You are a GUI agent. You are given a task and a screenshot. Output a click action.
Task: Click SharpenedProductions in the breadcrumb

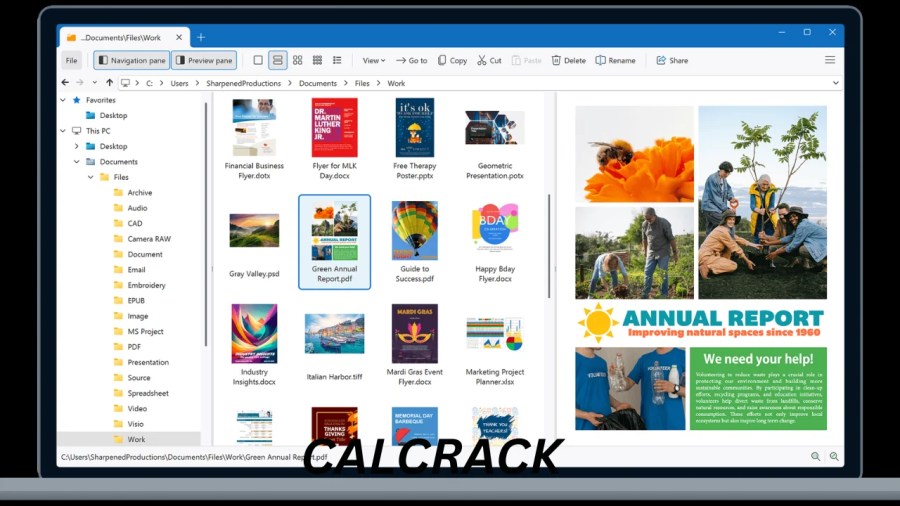point(243,83)
